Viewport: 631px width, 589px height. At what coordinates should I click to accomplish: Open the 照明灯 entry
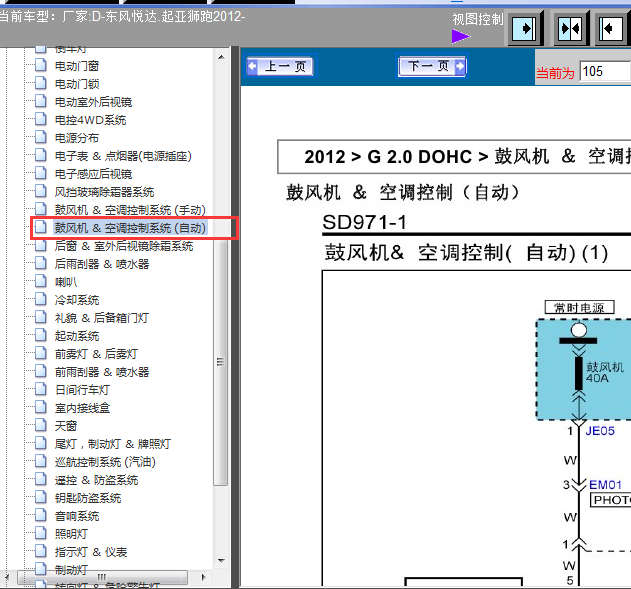[71, 534]
